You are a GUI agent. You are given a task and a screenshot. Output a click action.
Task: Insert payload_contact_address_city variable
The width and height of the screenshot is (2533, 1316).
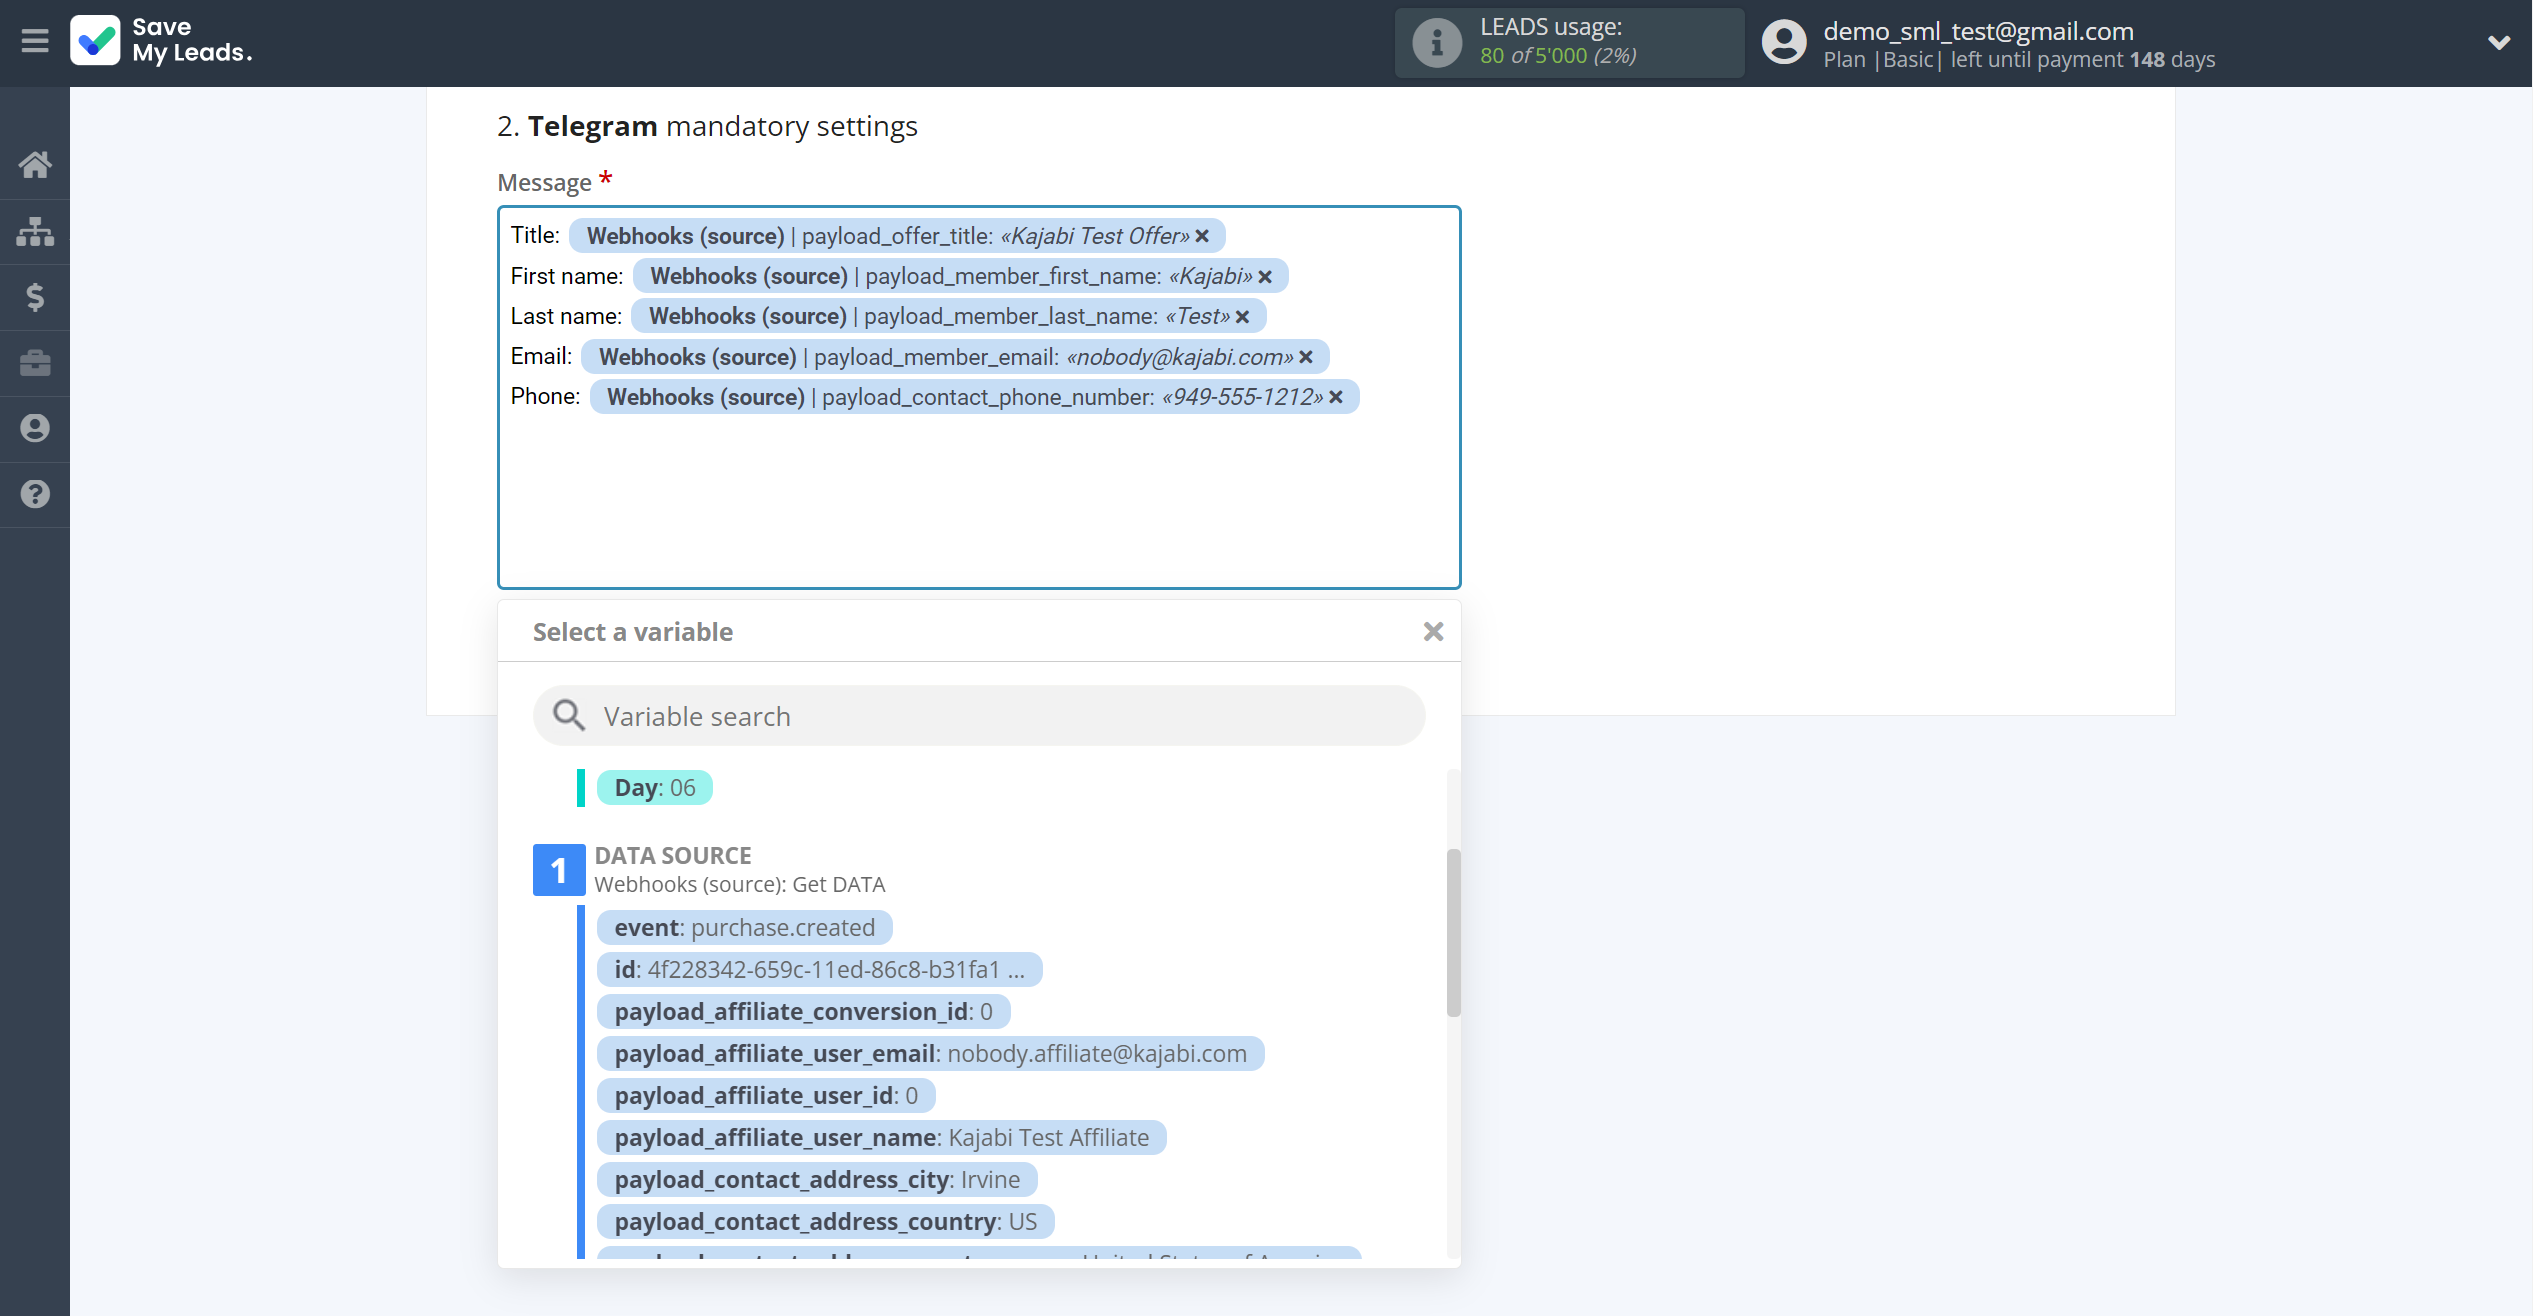click(817, 1180)
